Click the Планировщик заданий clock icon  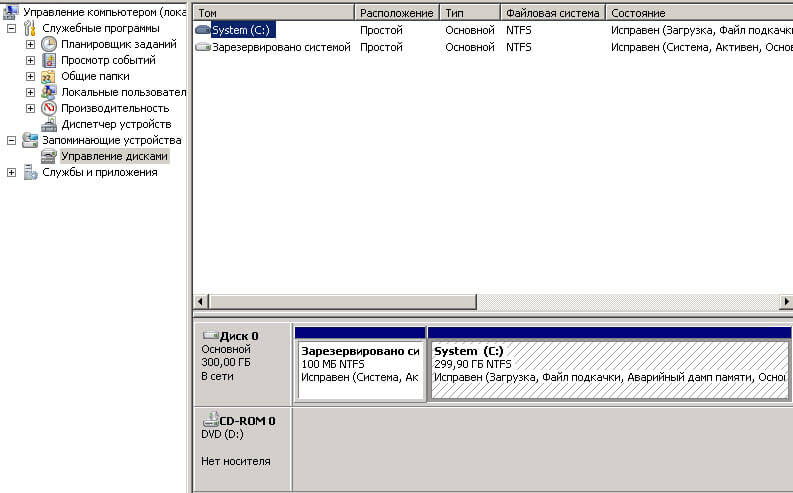(x=49, y=44)
